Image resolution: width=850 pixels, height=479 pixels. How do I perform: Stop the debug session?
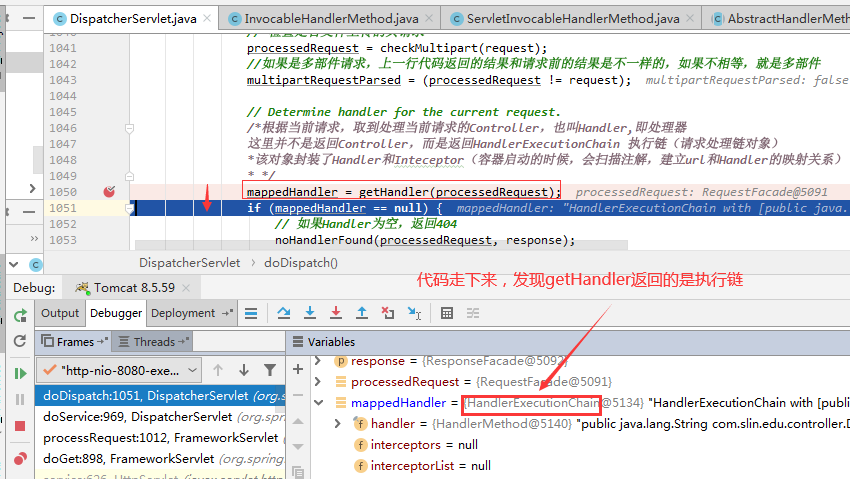click(x=20, y=426)
